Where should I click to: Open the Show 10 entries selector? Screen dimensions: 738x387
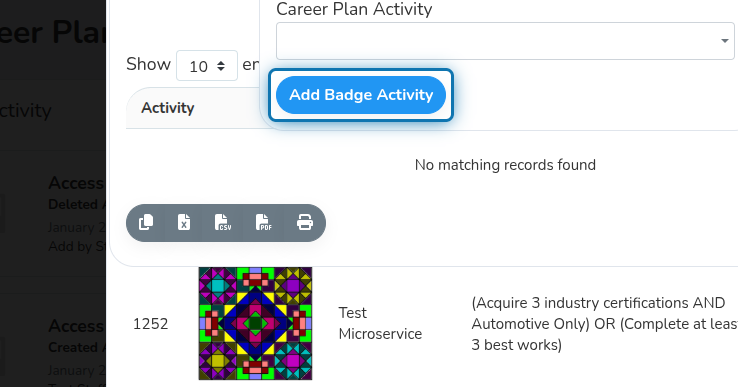(207, 65)
